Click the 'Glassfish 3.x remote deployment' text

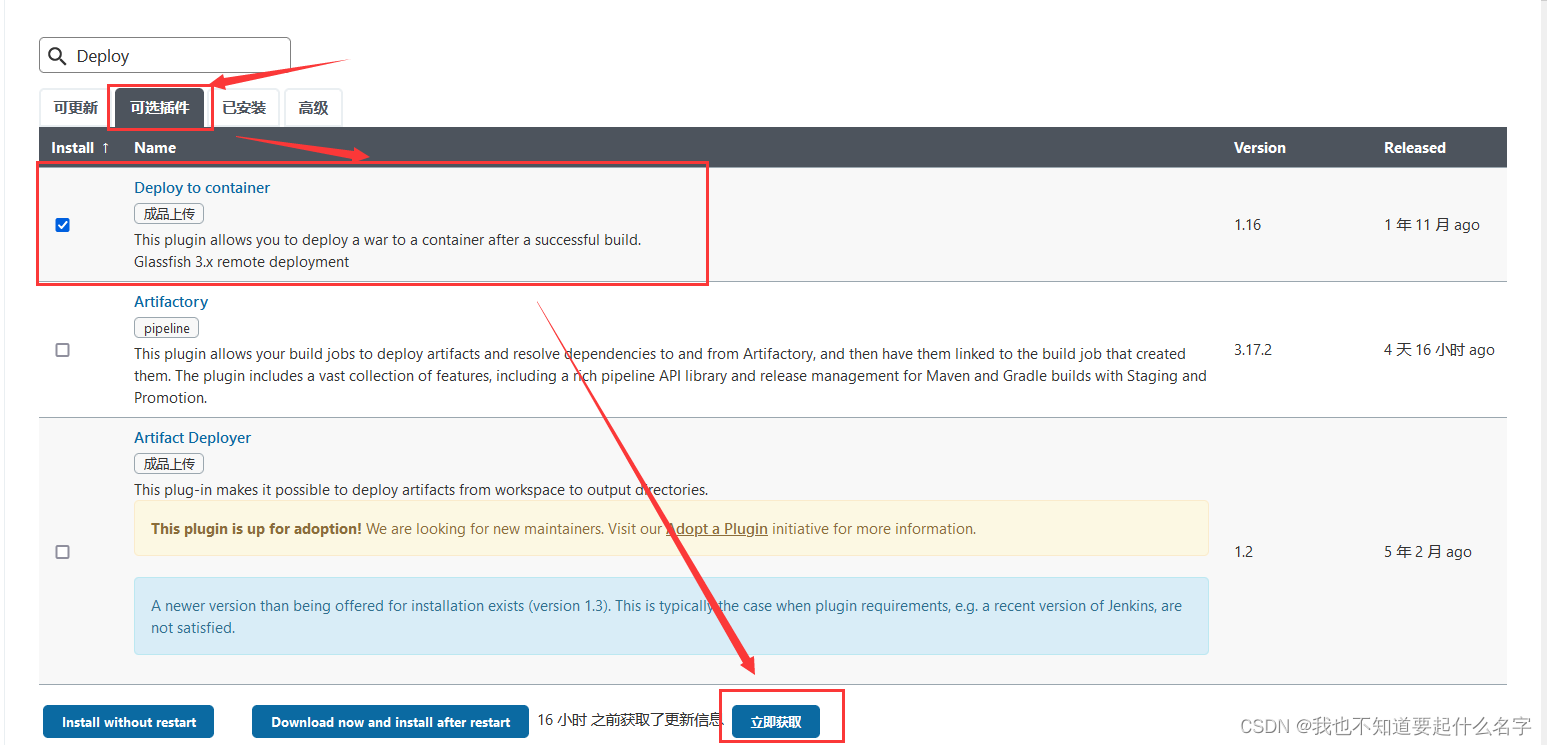pos(242,262)
